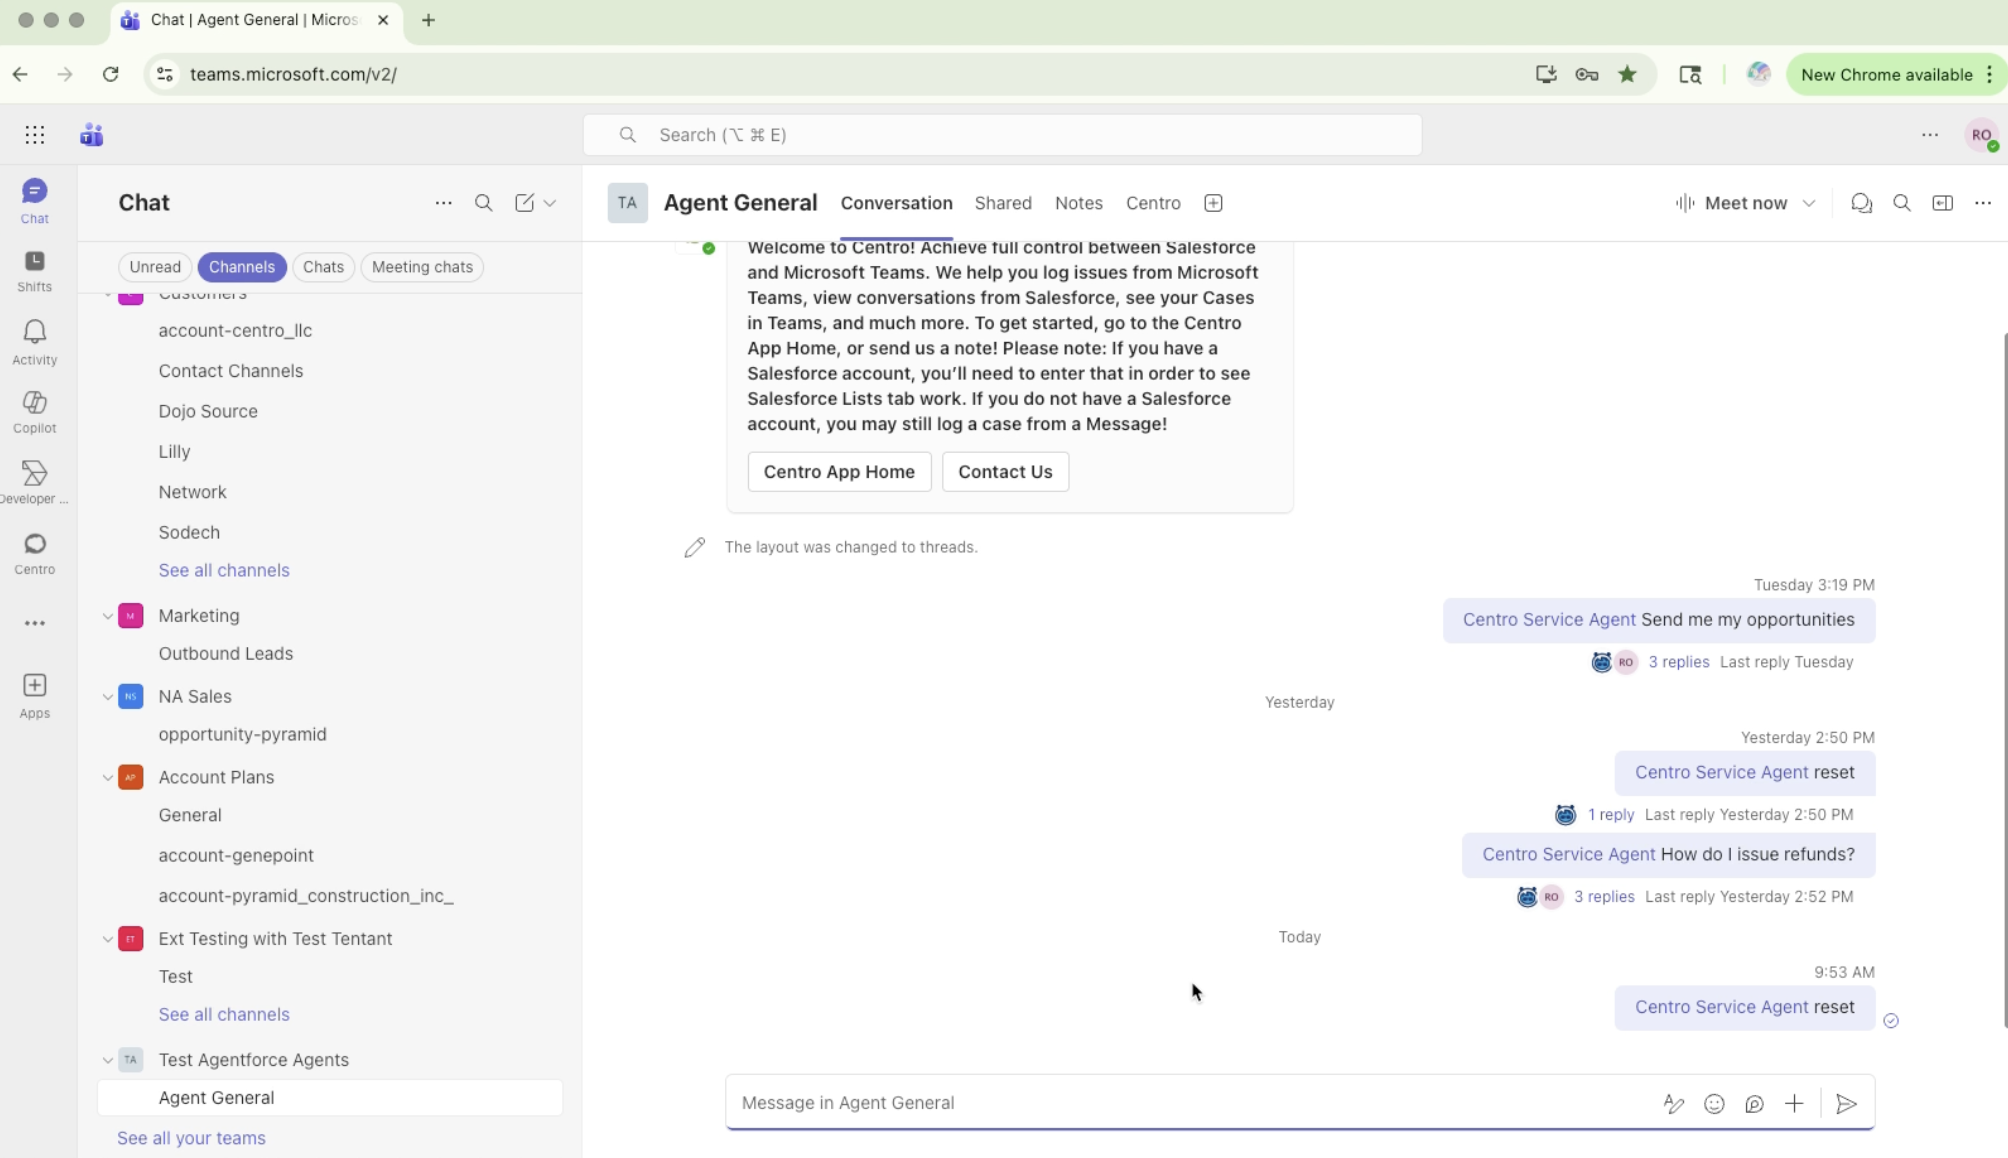
Task: Open the Developer Portal app
Action: coord(34,482)
